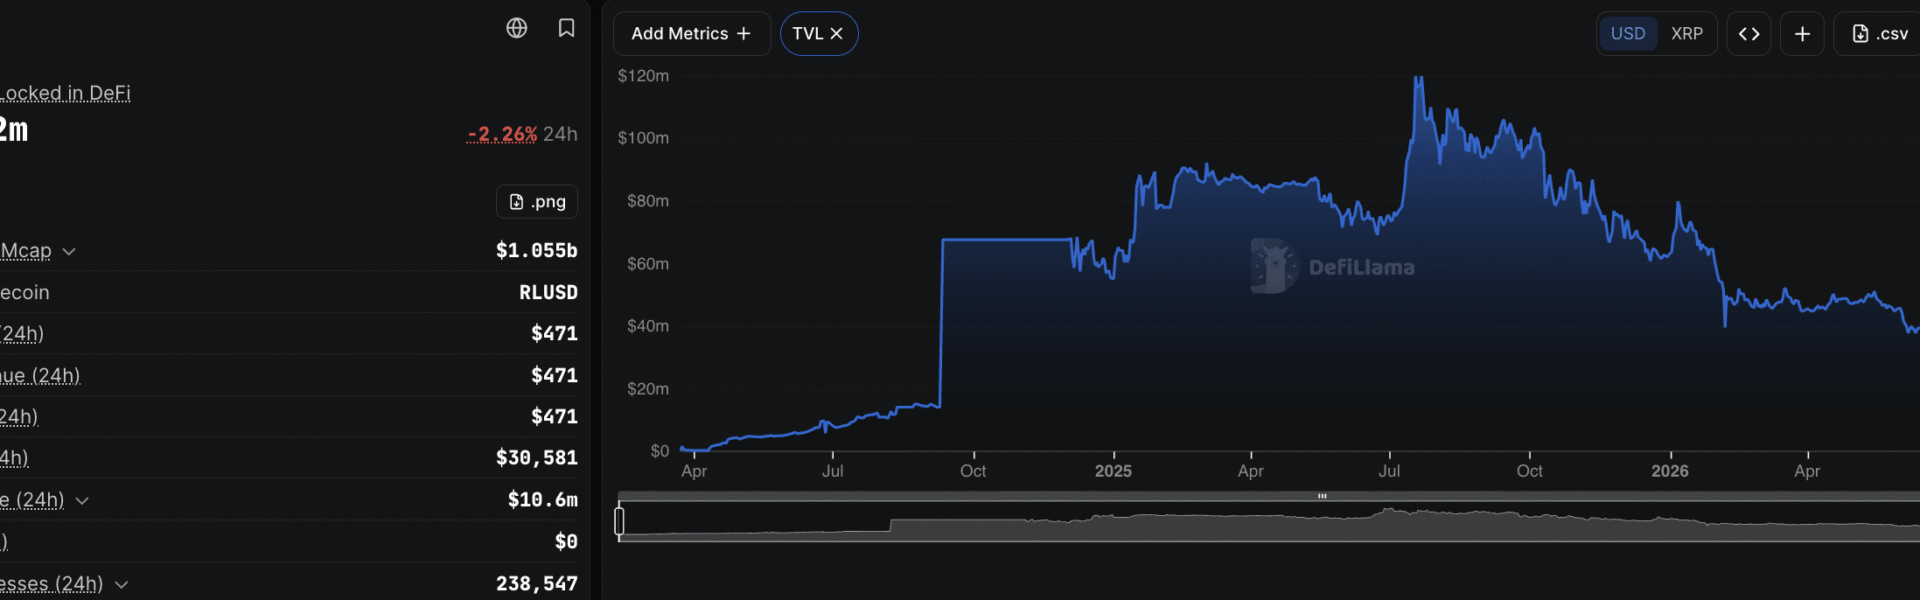Screen dimensions: 1920x600
Task: Click the $0 value in metrics list
Action: (566, 542)
